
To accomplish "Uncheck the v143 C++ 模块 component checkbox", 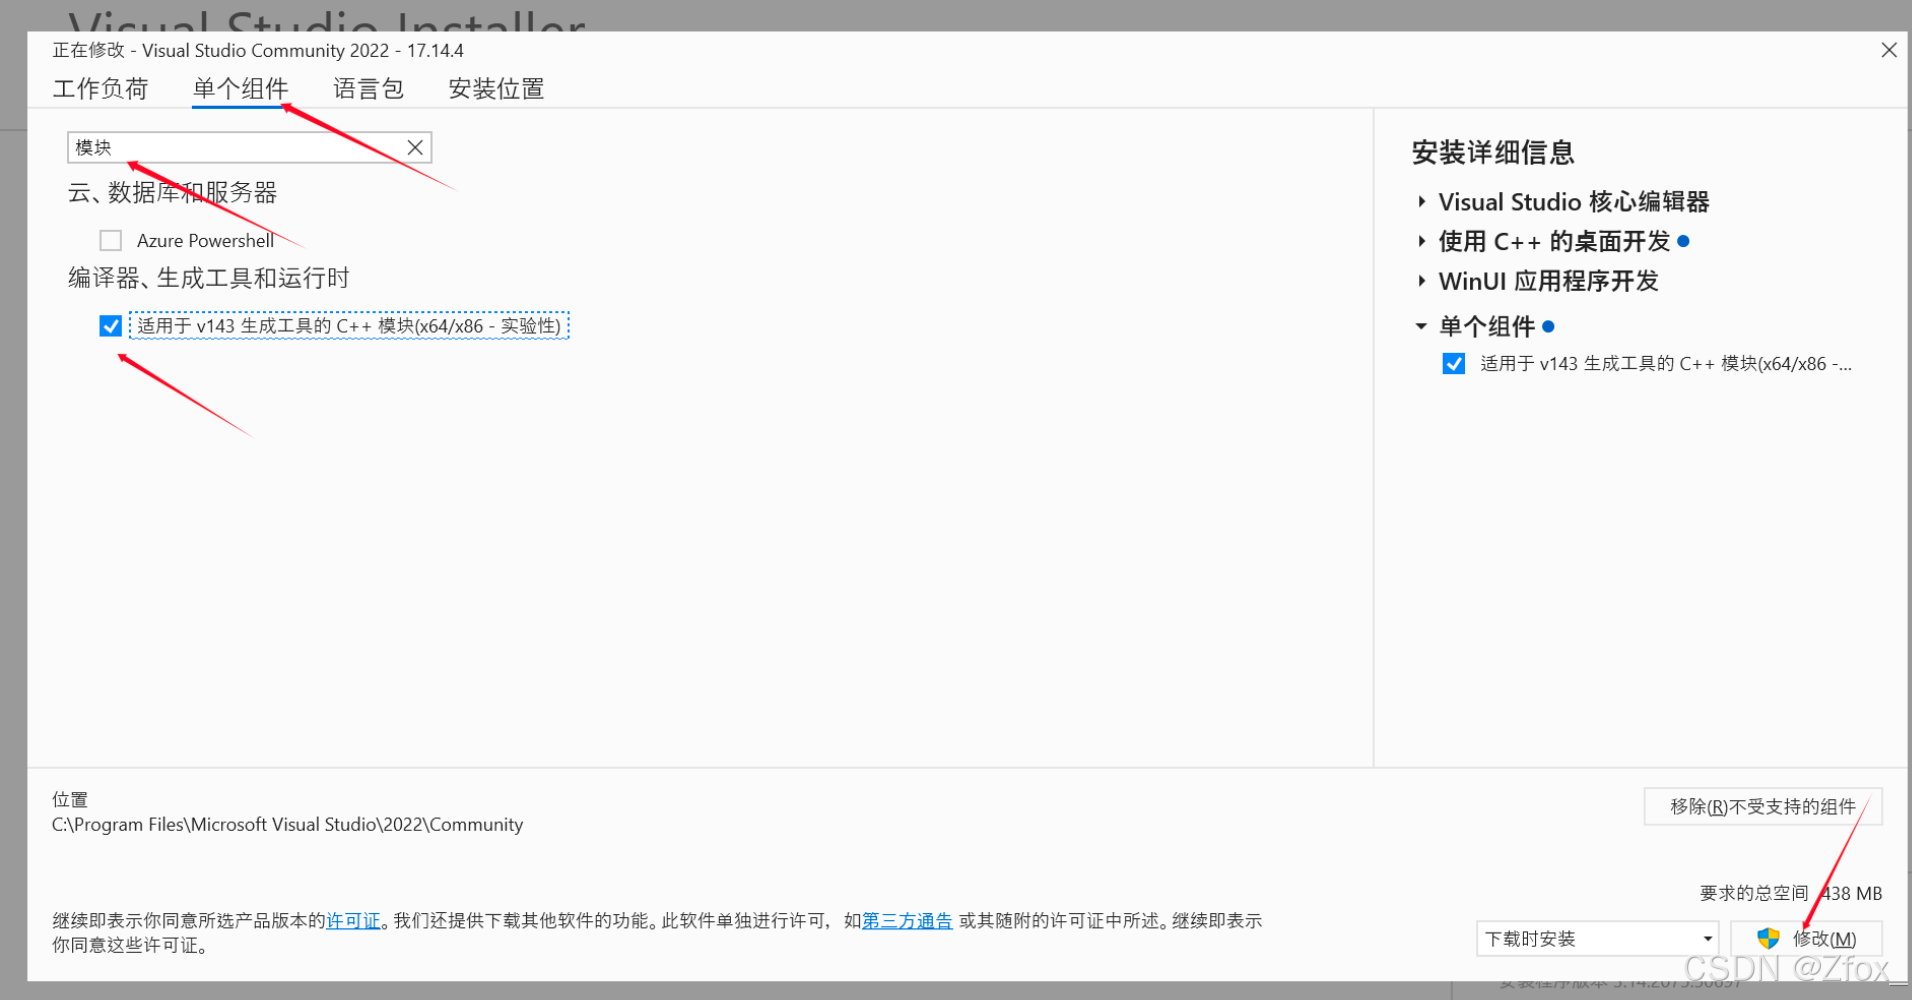I will 111,326.
